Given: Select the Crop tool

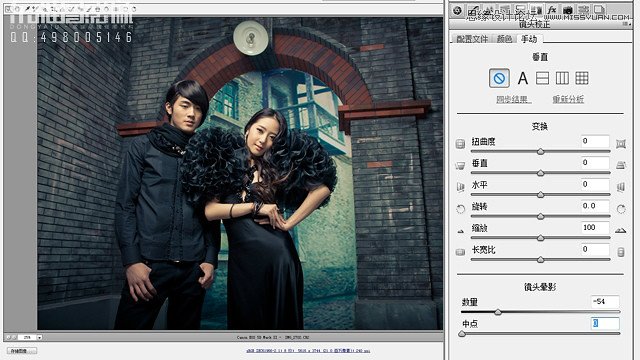Looking at the screenshot, I should [x=53, y=9].
